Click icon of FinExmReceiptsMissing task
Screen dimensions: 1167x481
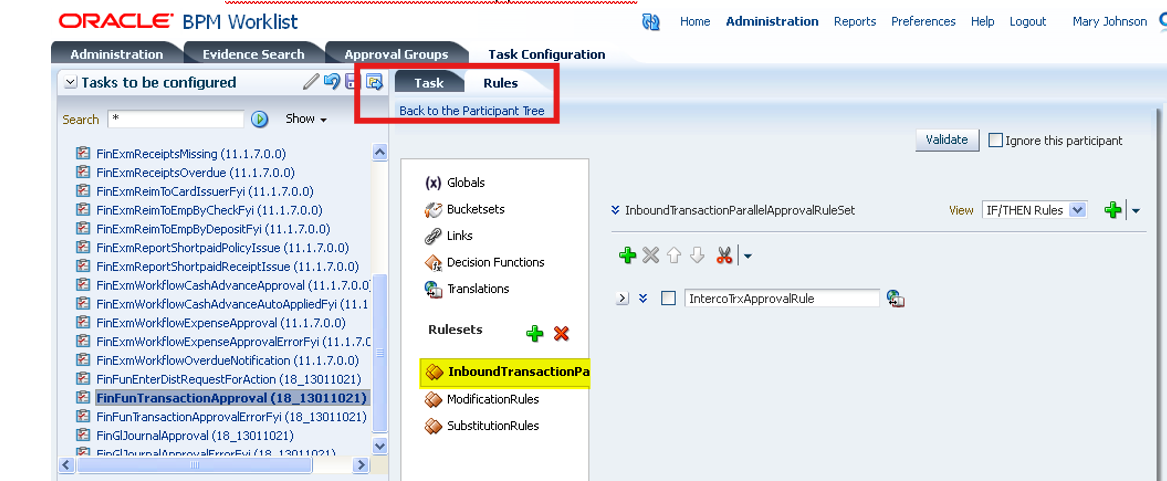83,154
